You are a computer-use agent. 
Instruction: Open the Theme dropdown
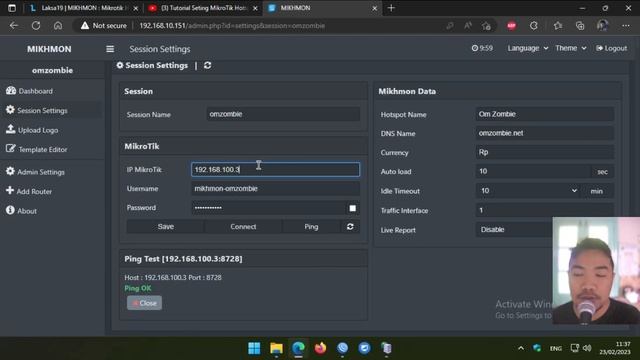(571, 48)
